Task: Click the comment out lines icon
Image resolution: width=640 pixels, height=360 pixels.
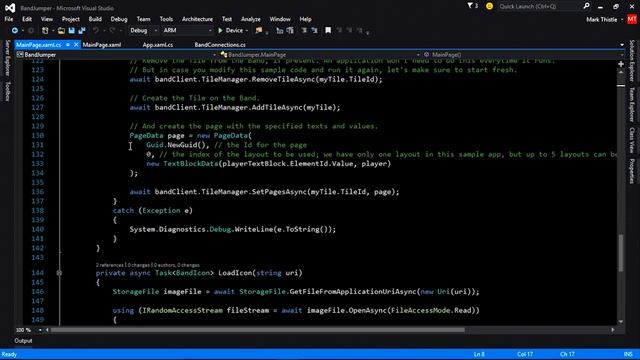Action: (304, 31)
